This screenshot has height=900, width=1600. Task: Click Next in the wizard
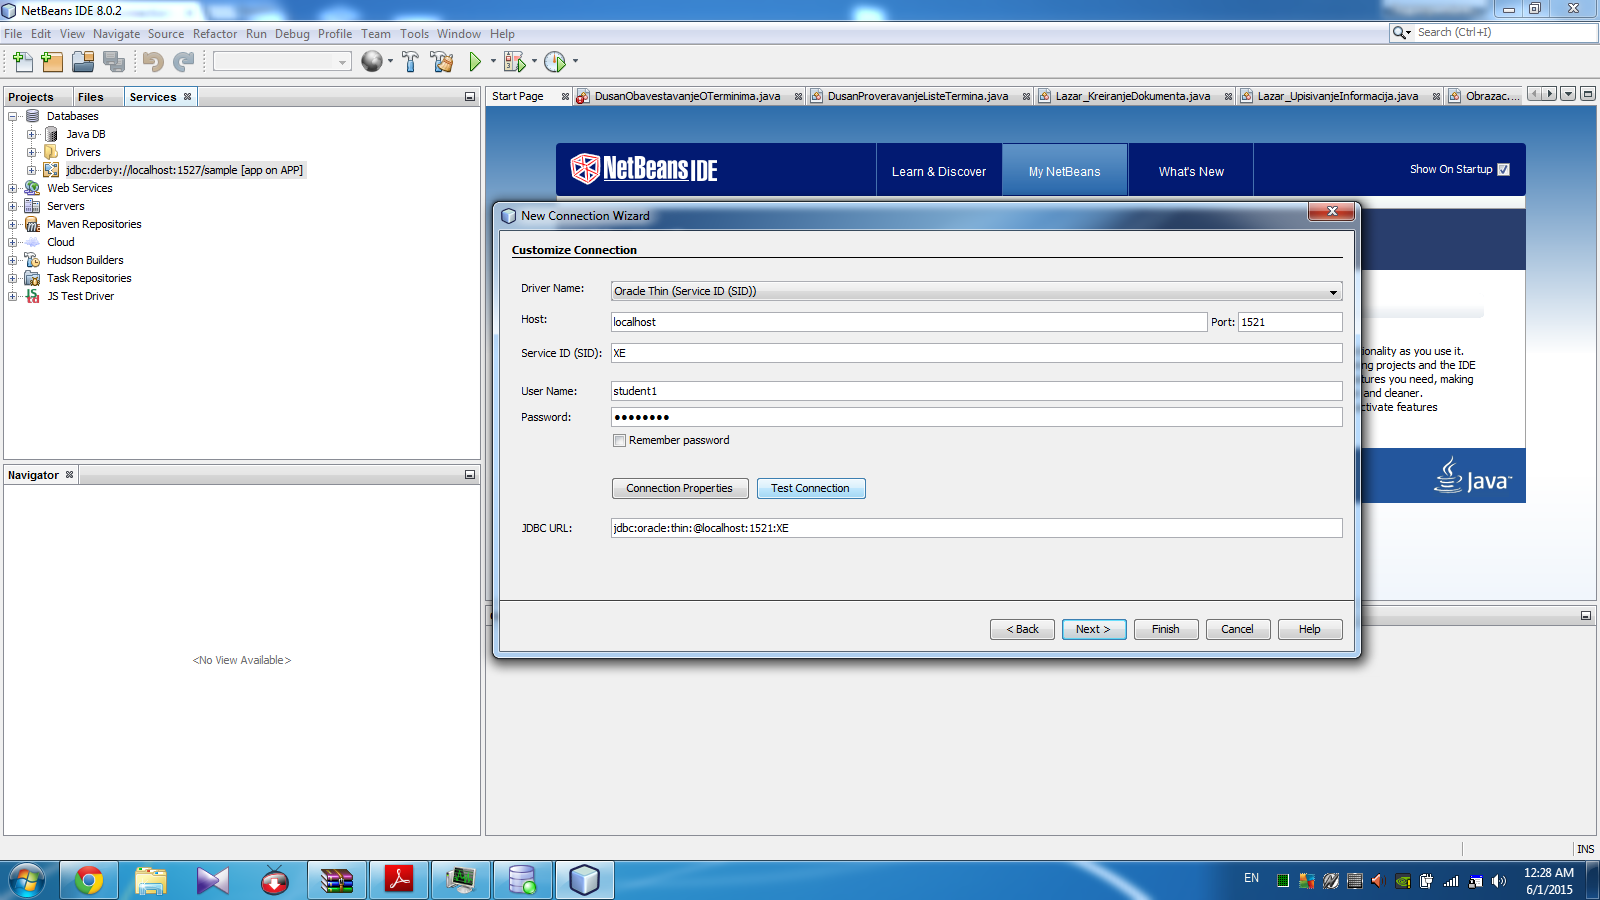click(1094, 629)
